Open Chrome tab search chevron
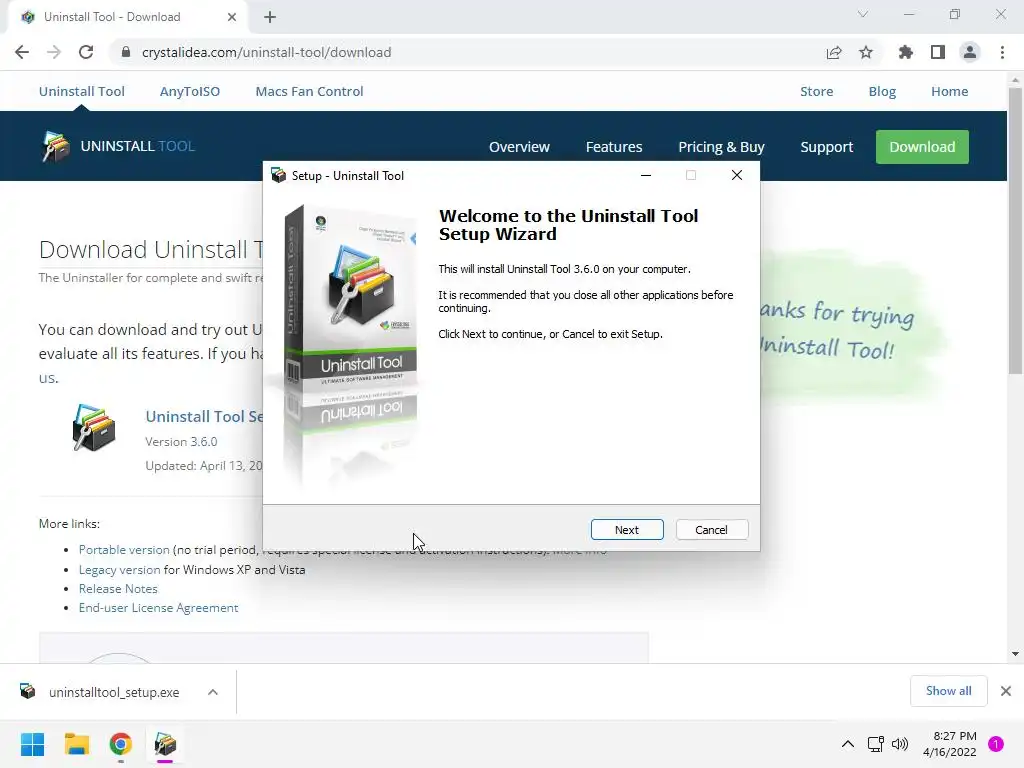 (863, 14)
